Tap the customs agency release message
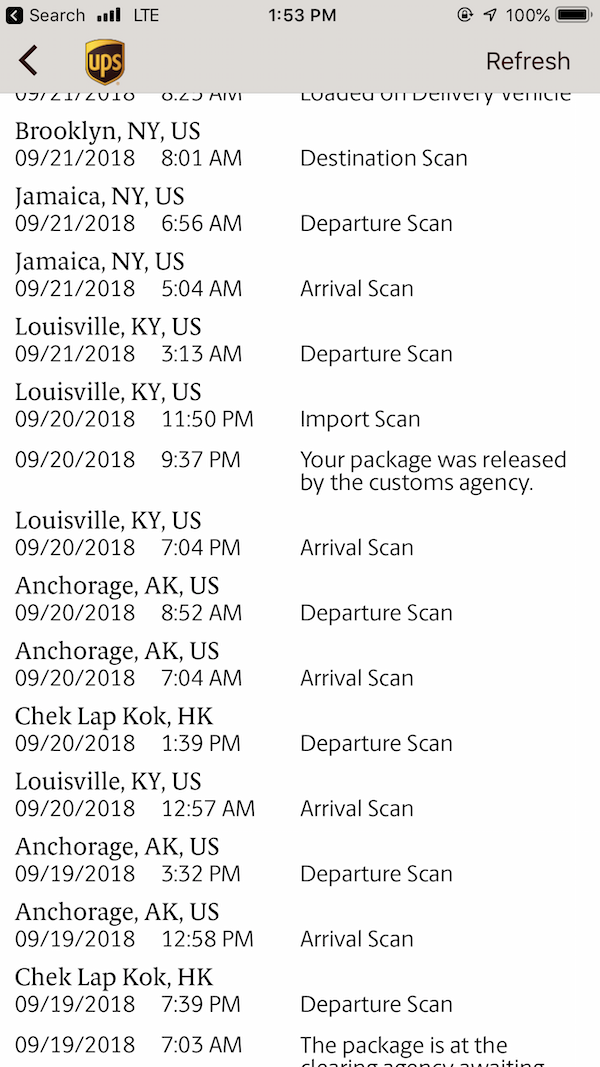 point(433,471)
